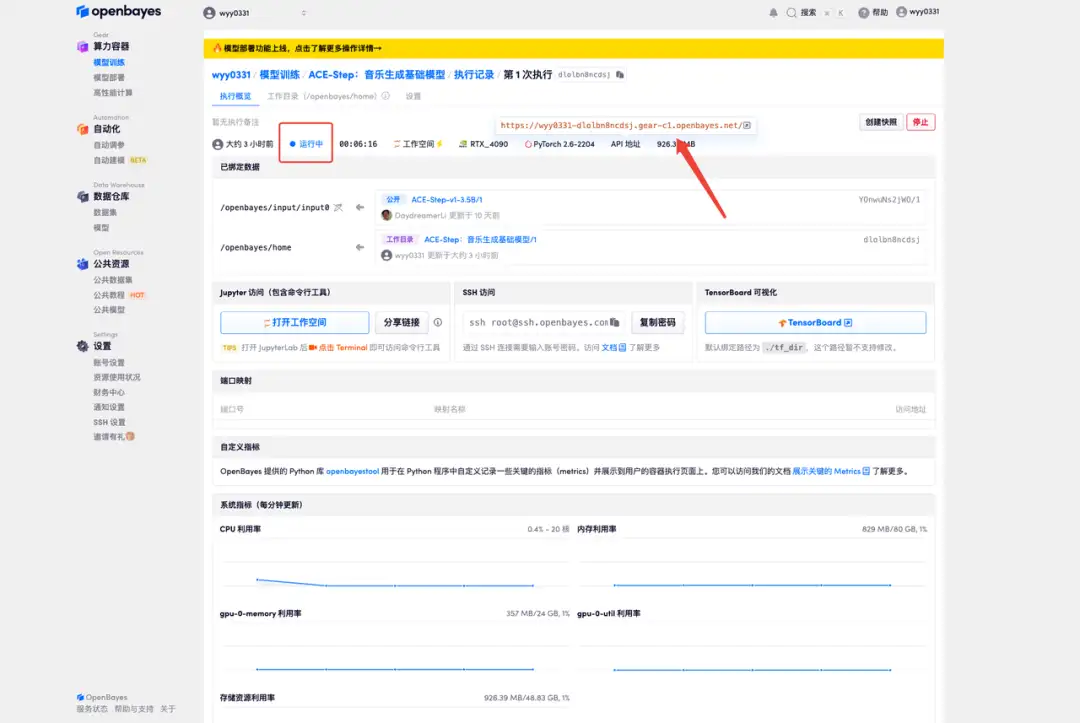This screenshot has width=1080, height=723.
Task: Click the arrow icon beside /openbayes/input/input0
Action: pyautogui.click(x=360, y=207)
